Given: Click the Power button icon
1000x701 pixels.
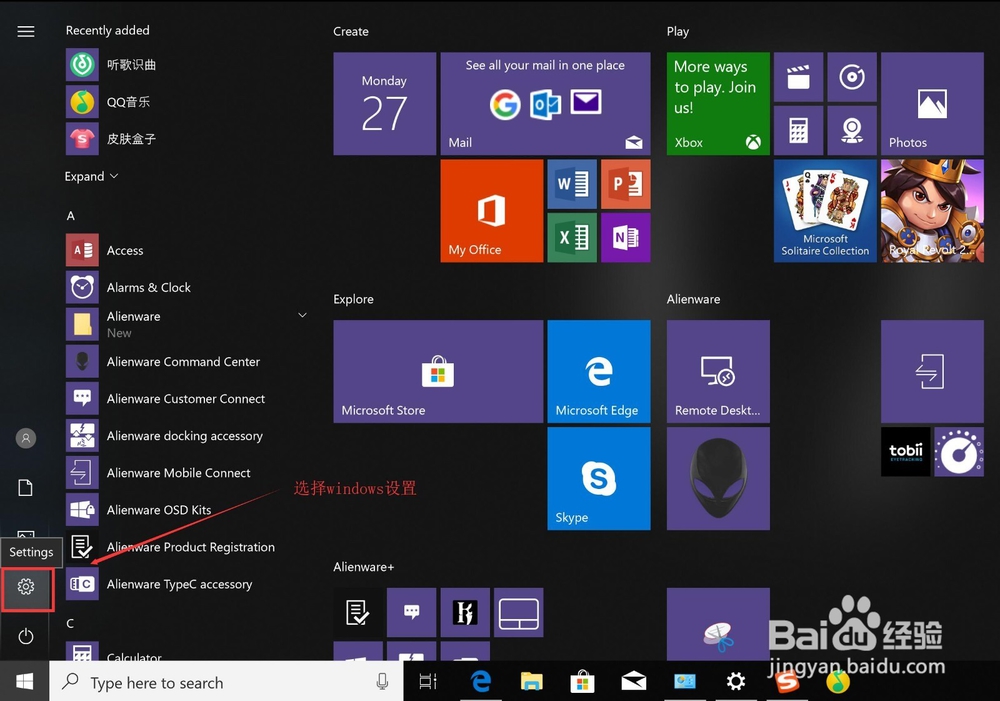Looking at the screenshot, I should (26, 636).
